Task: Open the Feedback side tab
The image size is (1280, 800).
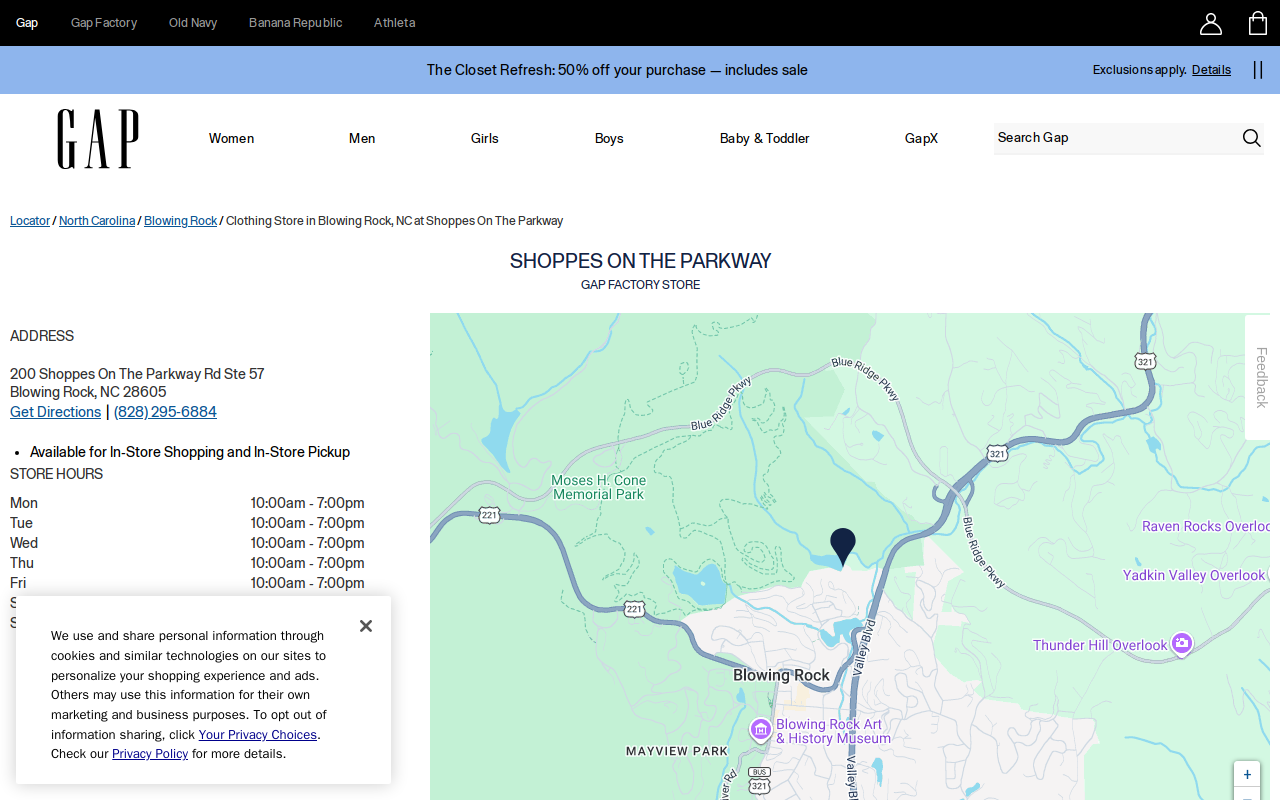Action: pyautogui.click(x=1260, y=377)
